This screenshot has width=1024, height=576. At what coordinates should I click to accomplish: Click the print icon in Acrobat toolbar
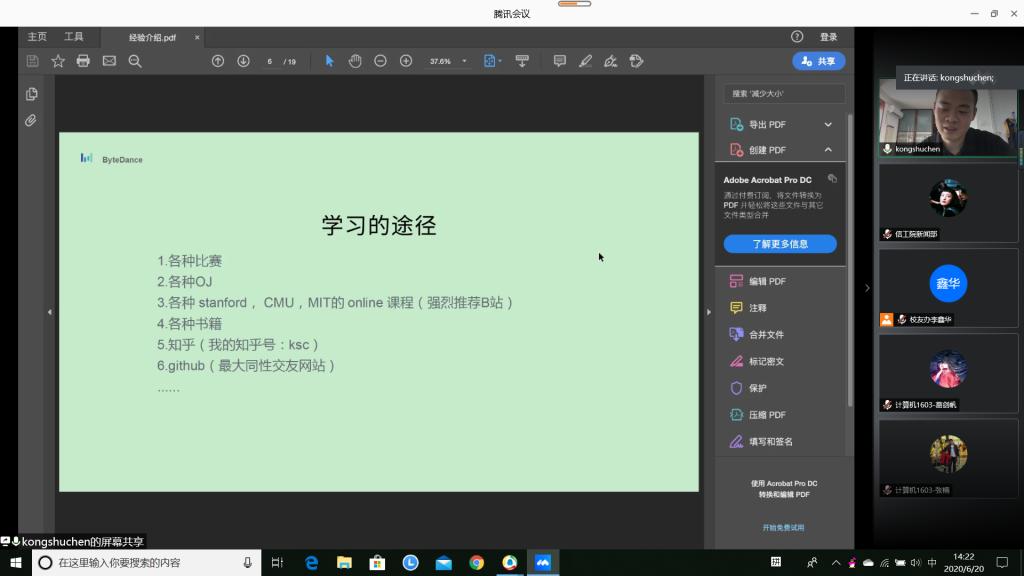tap(83, 61)
